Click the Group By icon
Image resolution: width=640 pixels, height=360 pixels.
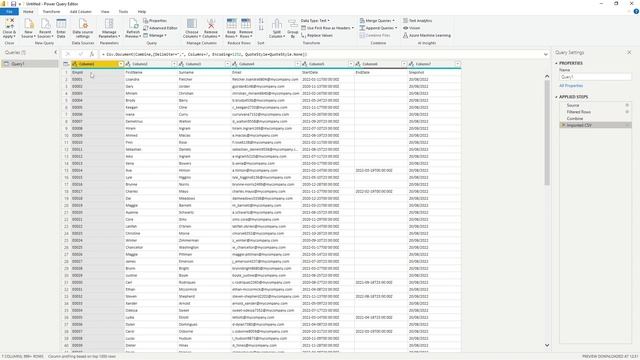tap(293, 24)
